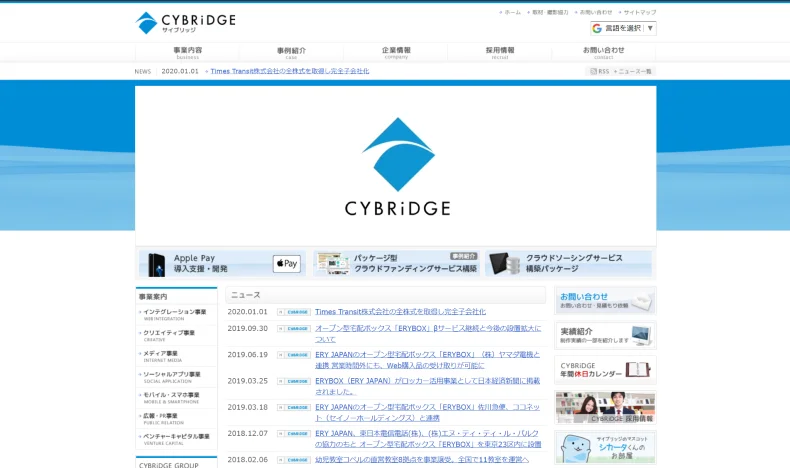790x468 pixels.
Task: Open the 2019.06.19 ヤマダ電機 ERYBOX article
Action: pyautogui.click(x=427, y=360)
